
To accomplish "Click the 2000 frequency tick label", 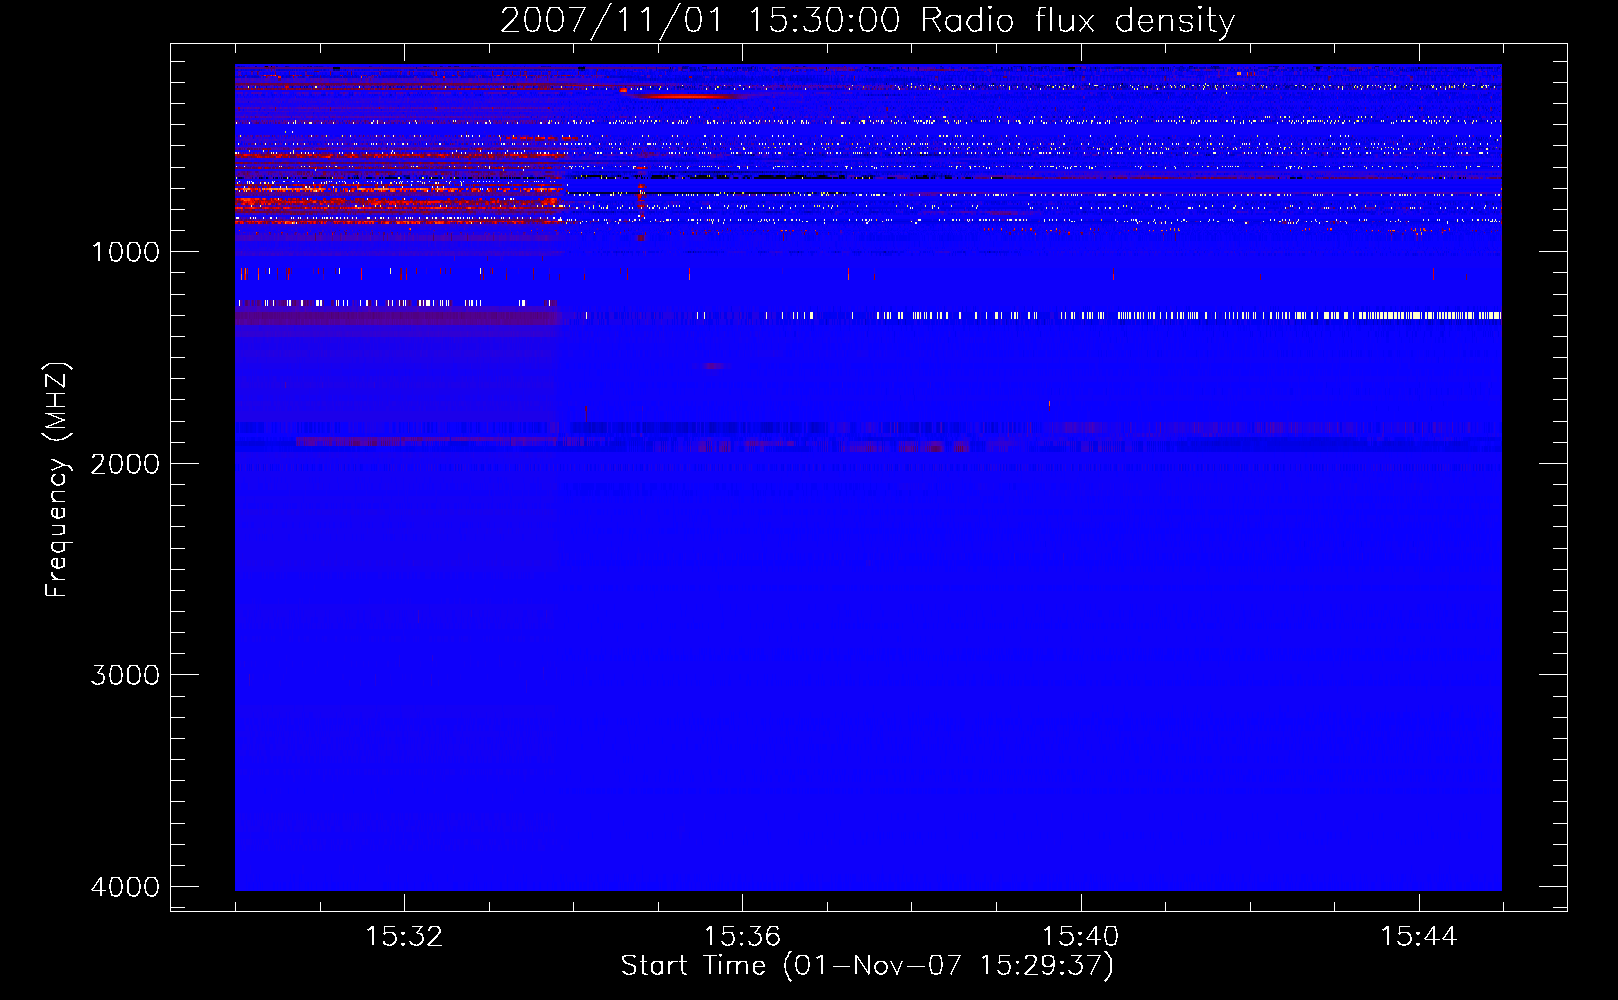I will [x=125, y=464].
